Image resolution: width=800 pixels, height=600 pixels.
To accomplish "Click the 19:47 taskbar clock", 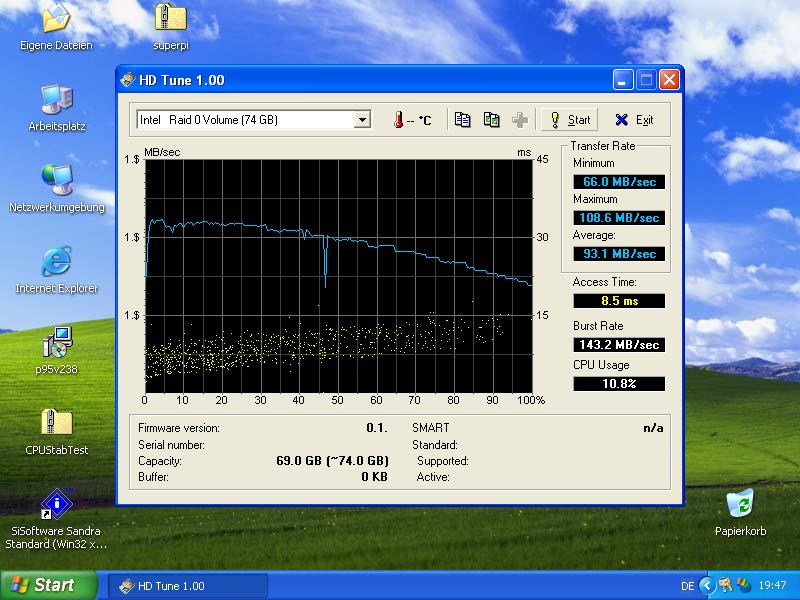I will tap(772, 585).
